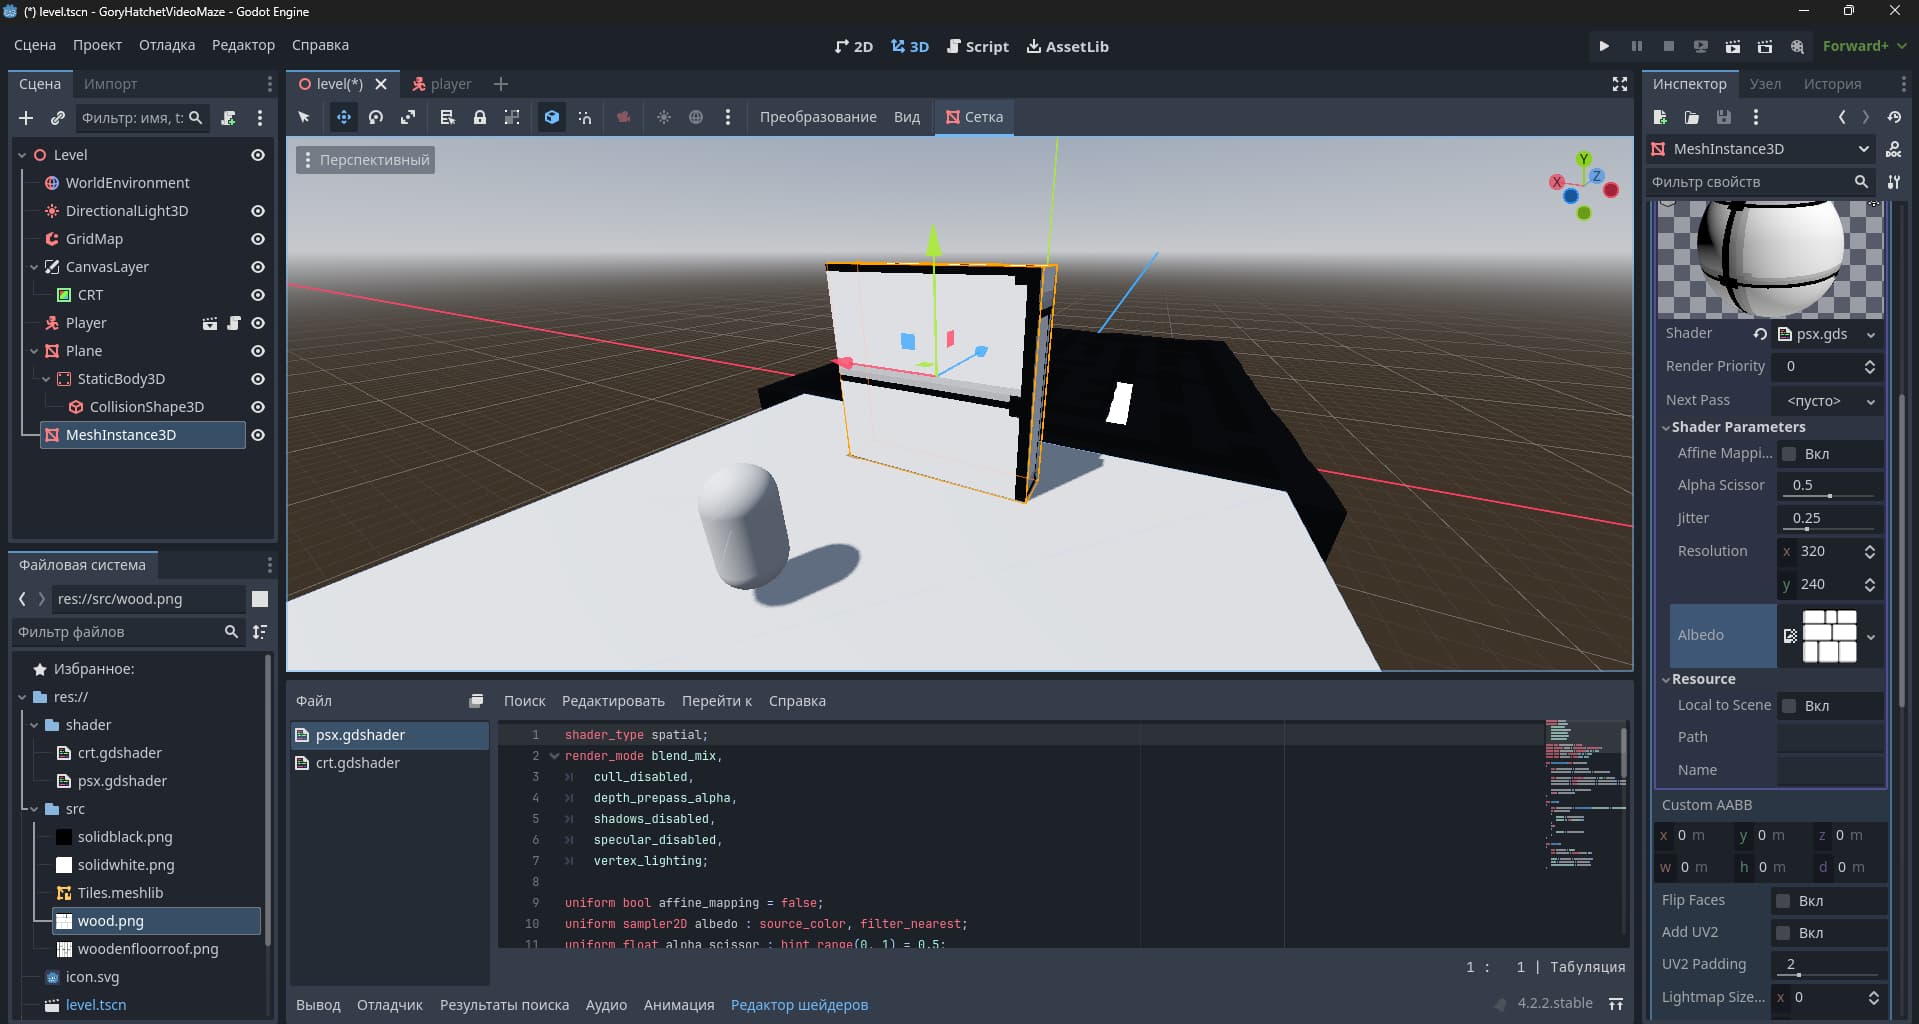This screenshot has height=1024, width=1919.
Task: Select the Rotate tool in the viewport toolbar
Action: 376,117
